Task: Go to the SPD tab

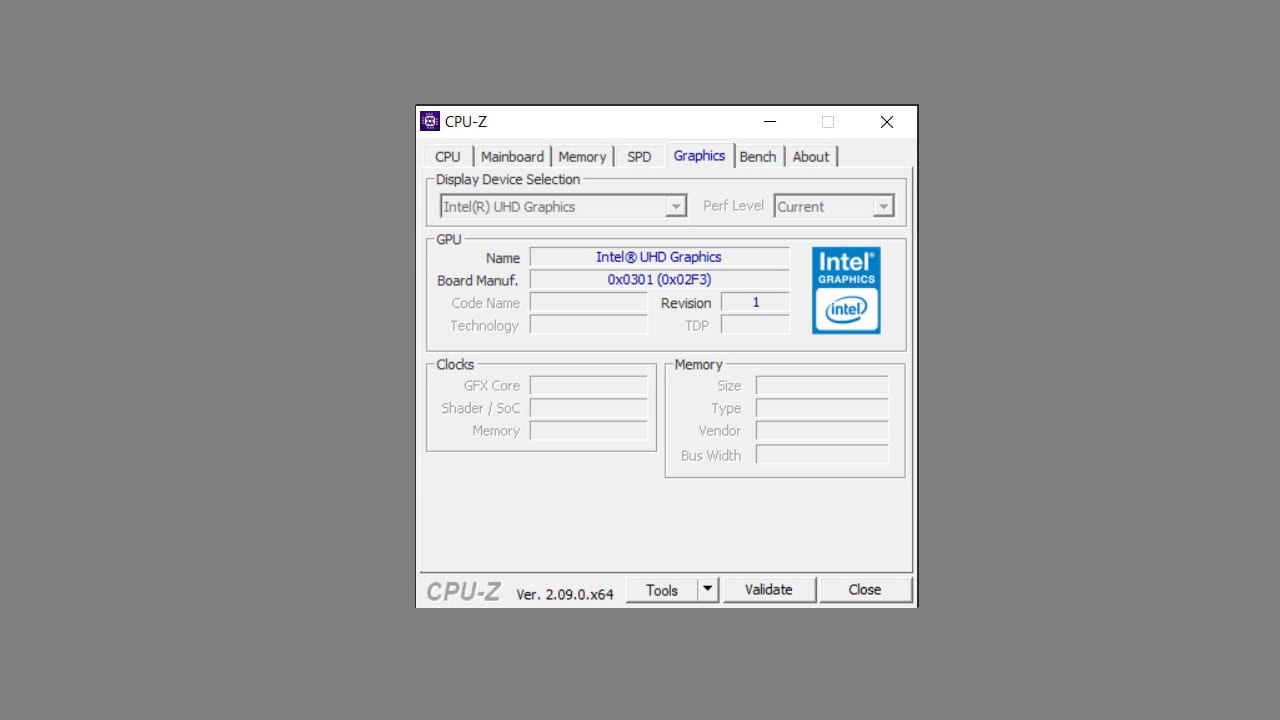Action: tap(639, 157)
